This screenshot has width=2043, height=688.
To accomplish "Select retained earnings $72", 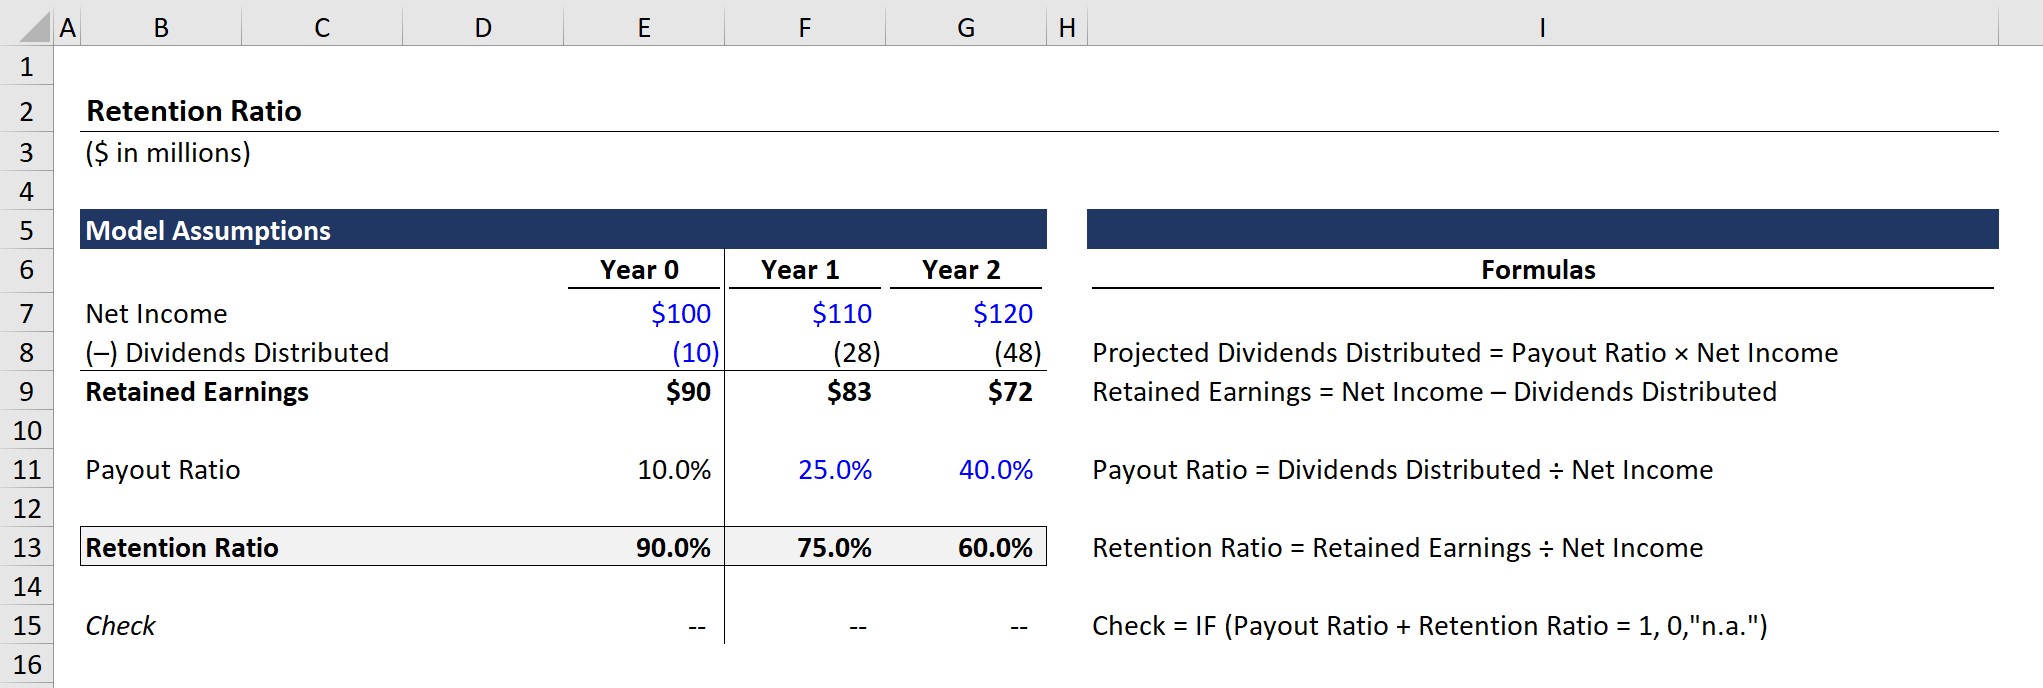I will (1010, 391).
